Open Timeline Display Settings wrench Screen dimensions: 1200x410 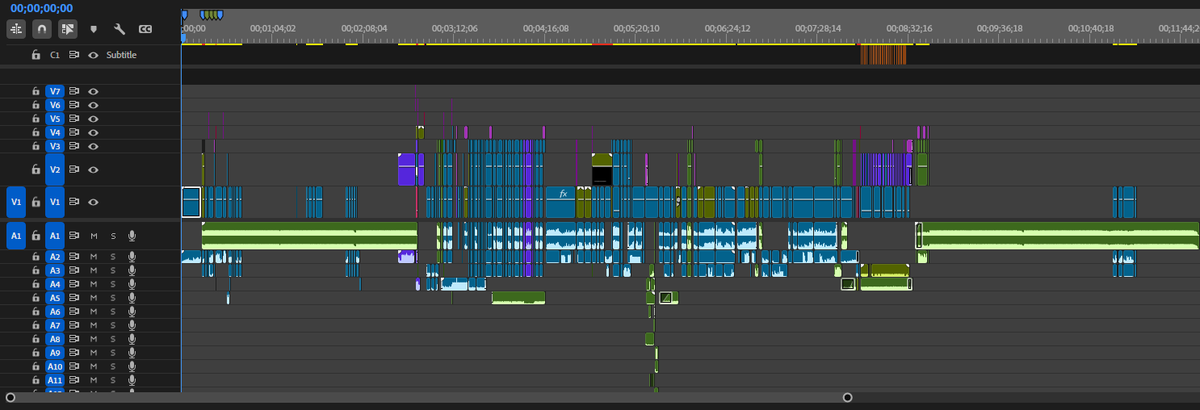119,30
